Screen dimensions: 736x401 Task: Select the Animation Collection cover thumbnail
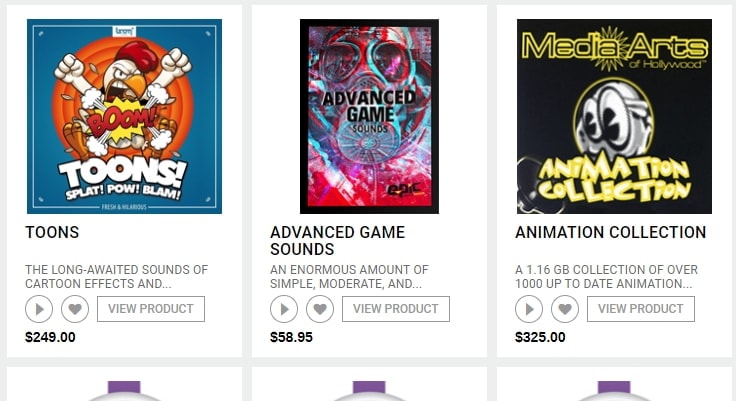click(x=614, y=116)
